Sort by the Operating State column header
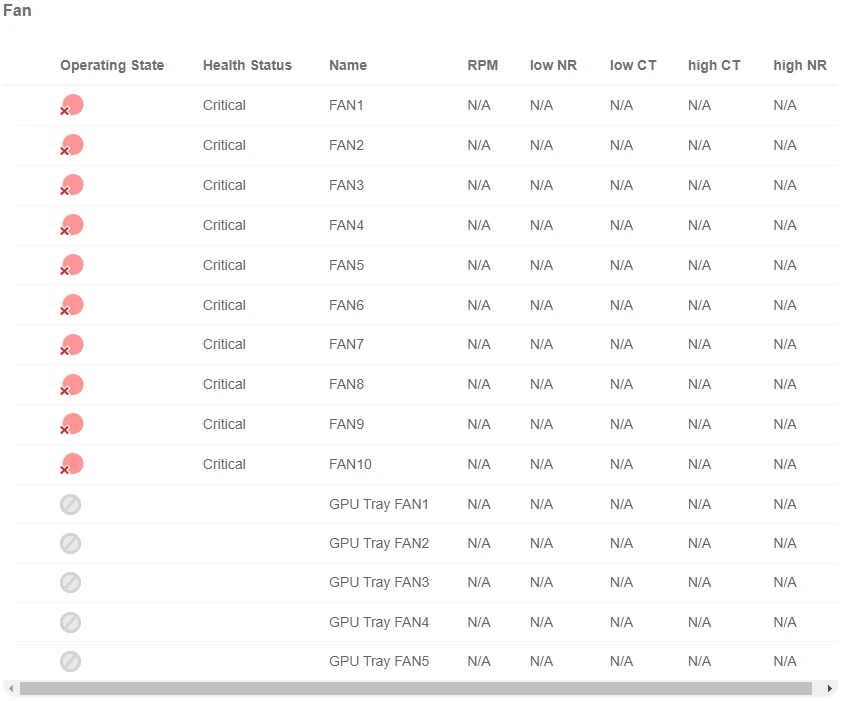 112,65
